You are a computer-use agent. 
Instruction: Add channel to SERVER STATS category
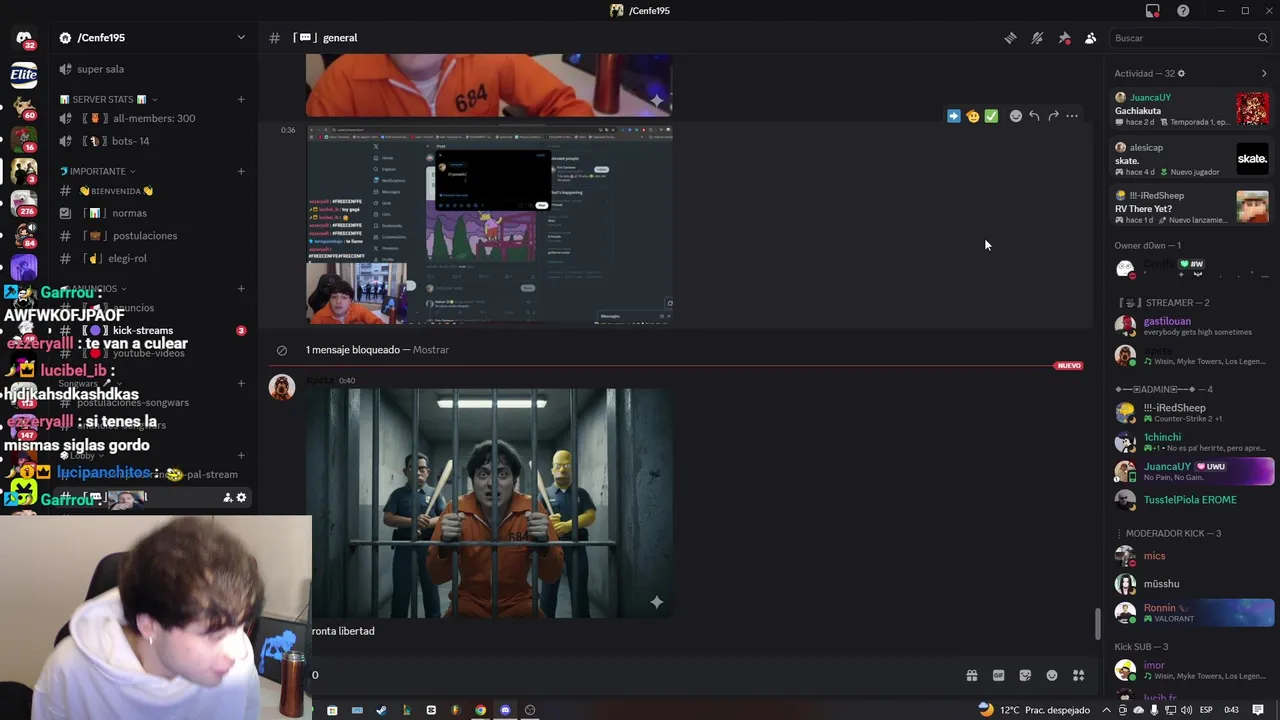(x=241, y=99)
